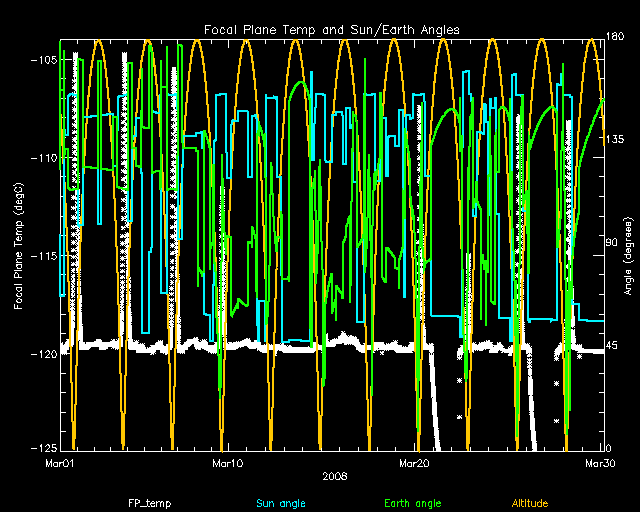Screen dimensions: 640x512
Task: Click the 2008 year label below the axis
Action: coord(334,476)
